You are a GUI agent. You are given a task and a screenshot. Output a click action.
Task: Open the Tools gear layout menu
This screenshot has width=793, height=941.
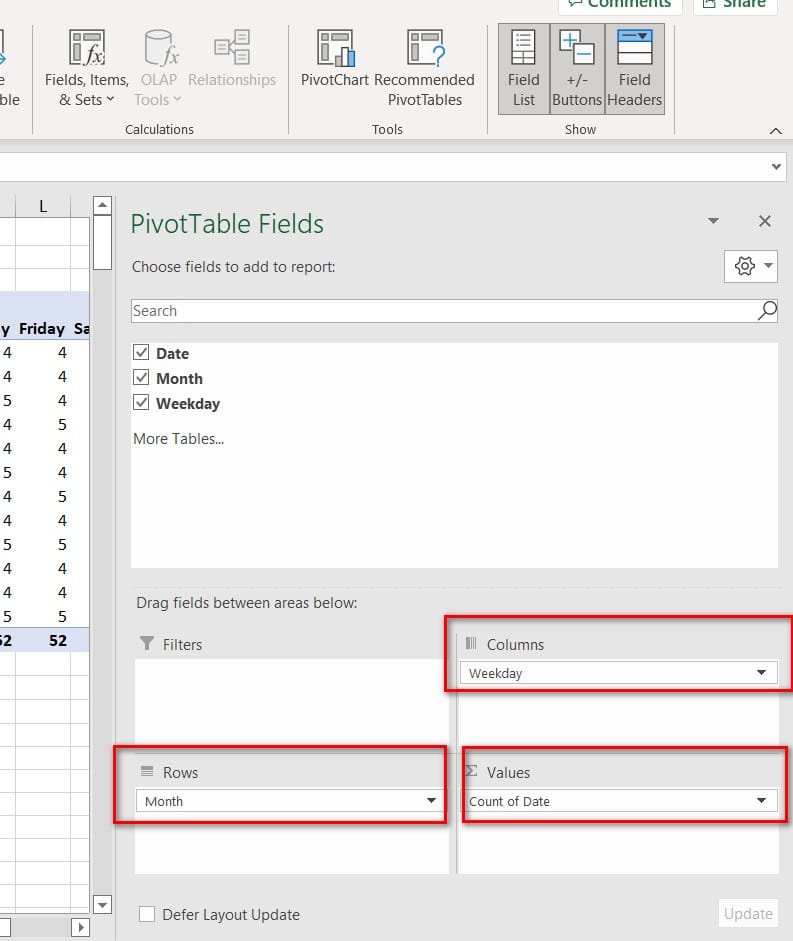tap(751, 266)
